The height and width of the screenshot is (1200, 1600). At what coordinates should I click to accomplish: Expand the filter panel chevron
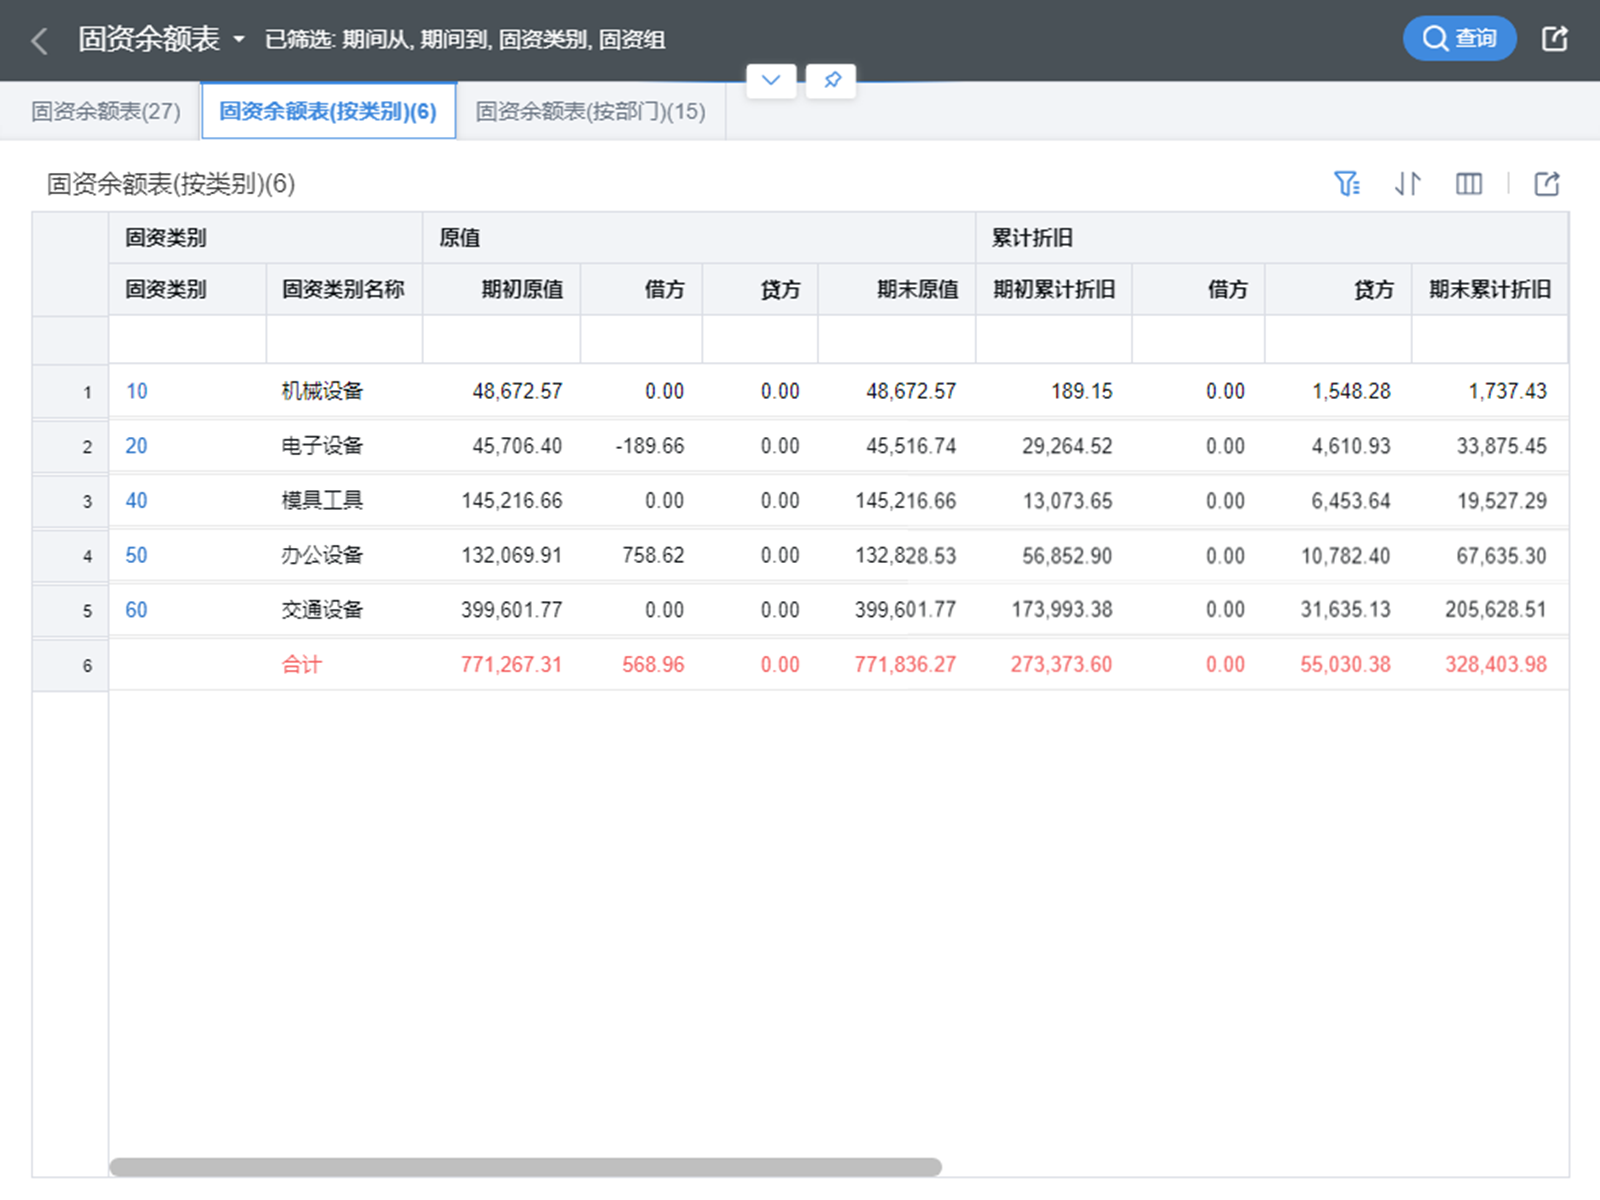pyautogui.click(x=771, y=80)
